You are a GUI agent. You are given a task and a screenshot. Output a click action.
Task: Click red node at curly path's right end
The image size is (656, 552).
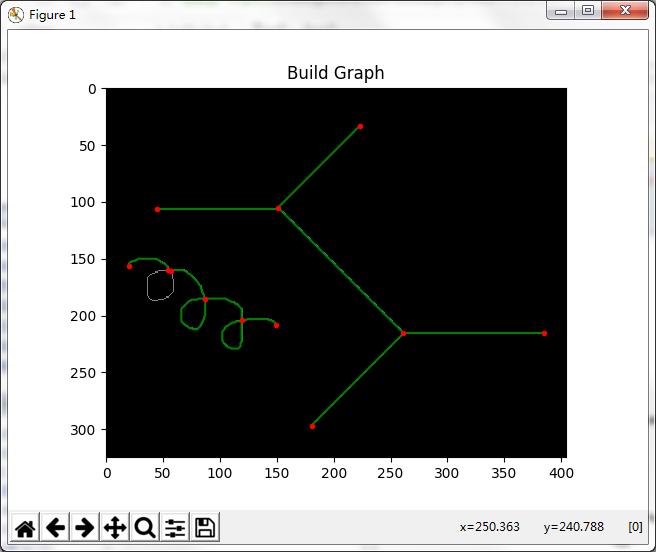277,326
